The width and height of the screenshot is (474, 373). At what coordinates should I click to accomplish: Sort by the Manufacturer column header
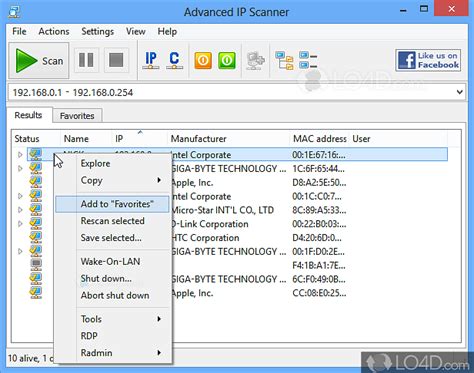228,139
